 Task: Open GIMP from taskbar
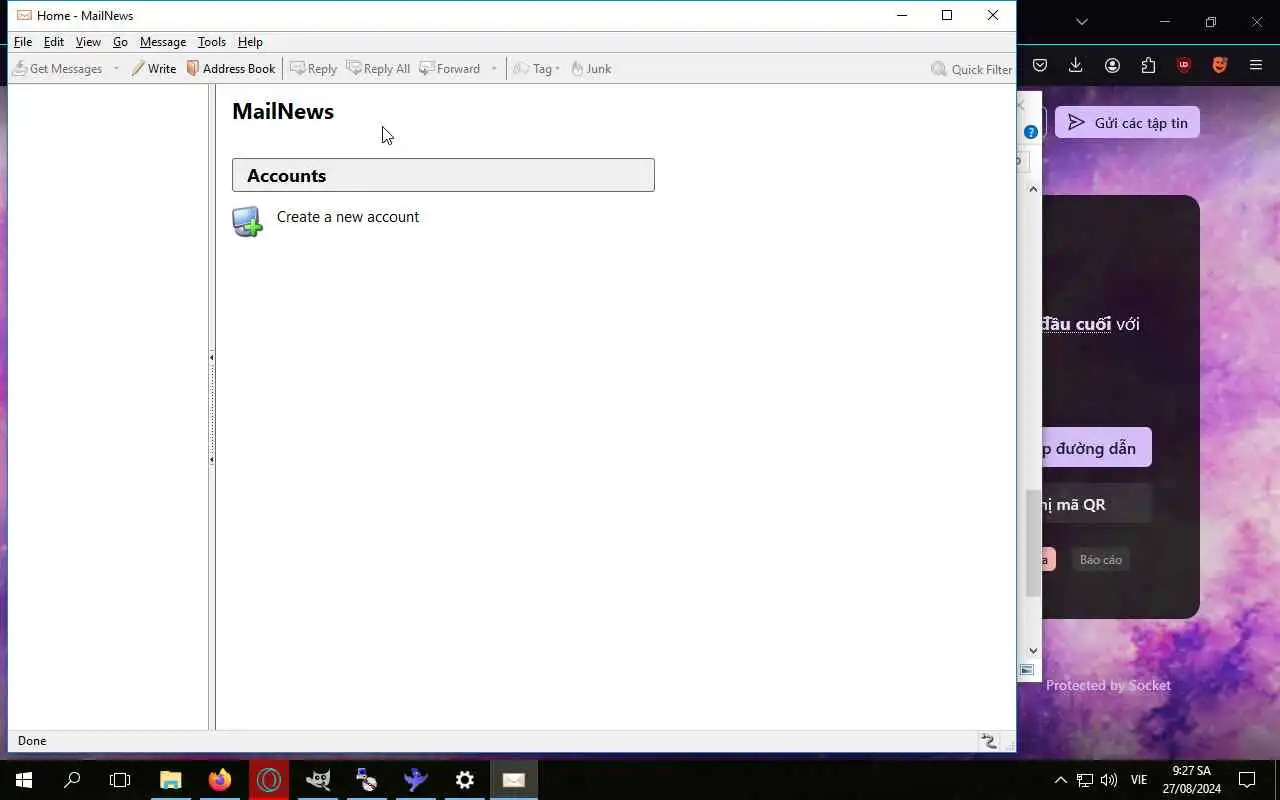pos(318,780)
